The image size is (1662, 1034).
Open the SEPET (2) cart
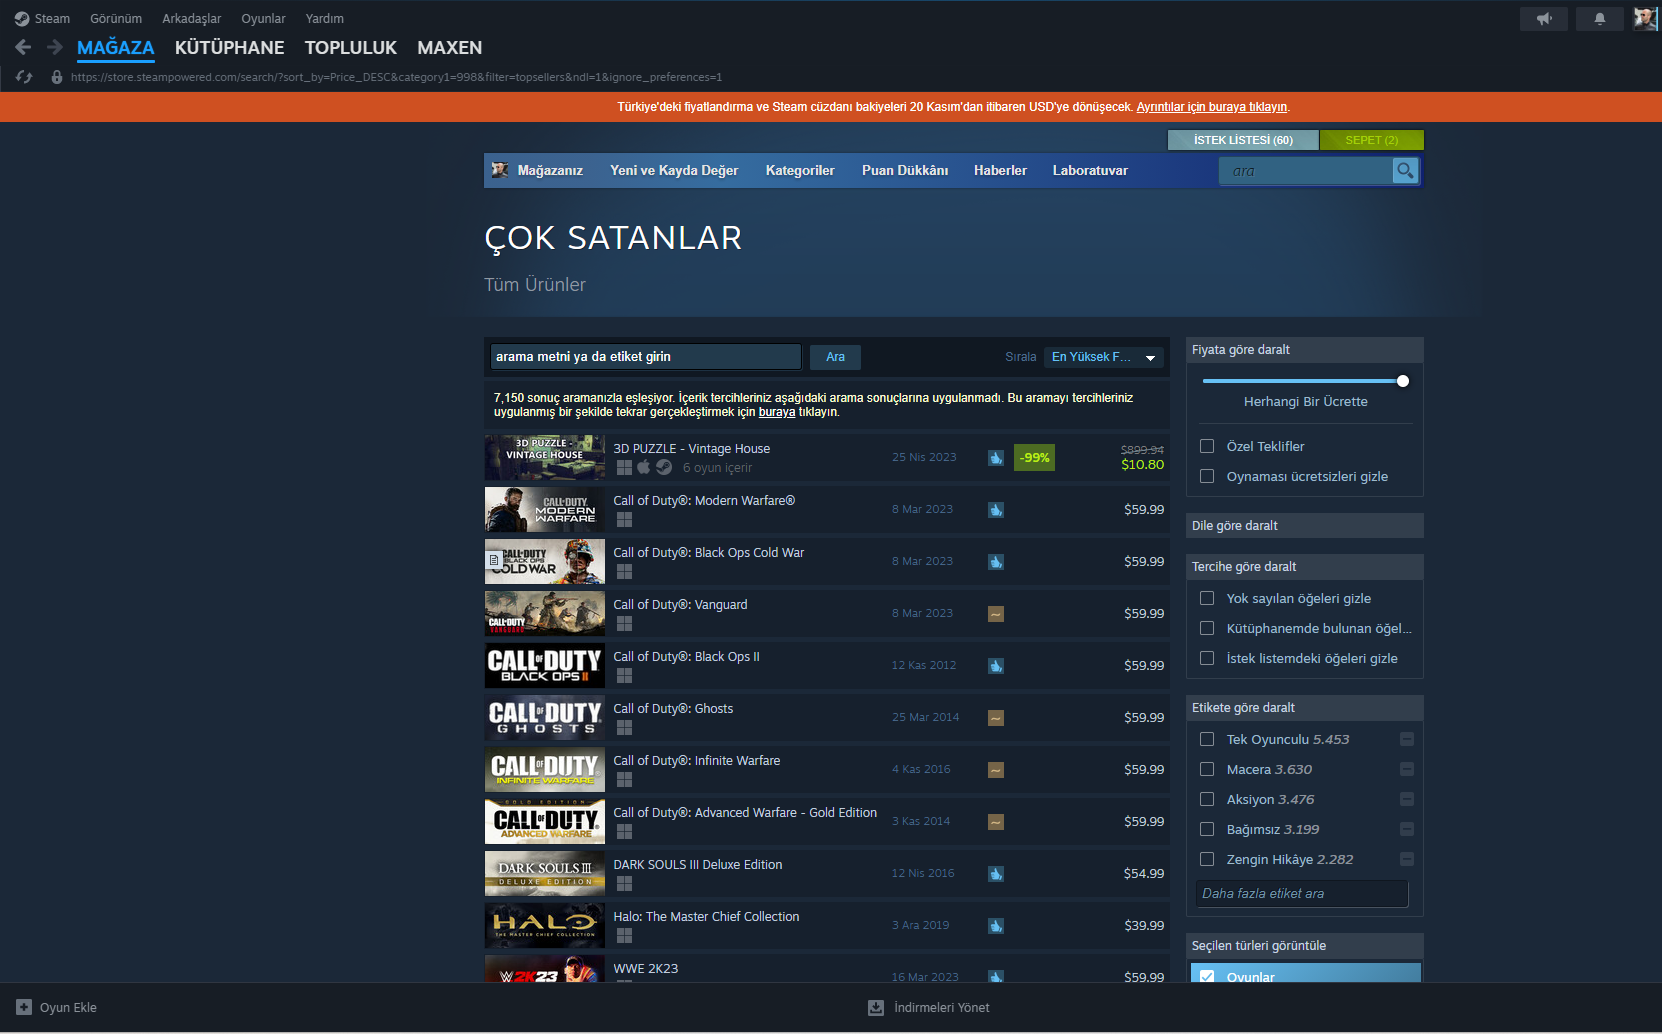(x=1372, y=140)
